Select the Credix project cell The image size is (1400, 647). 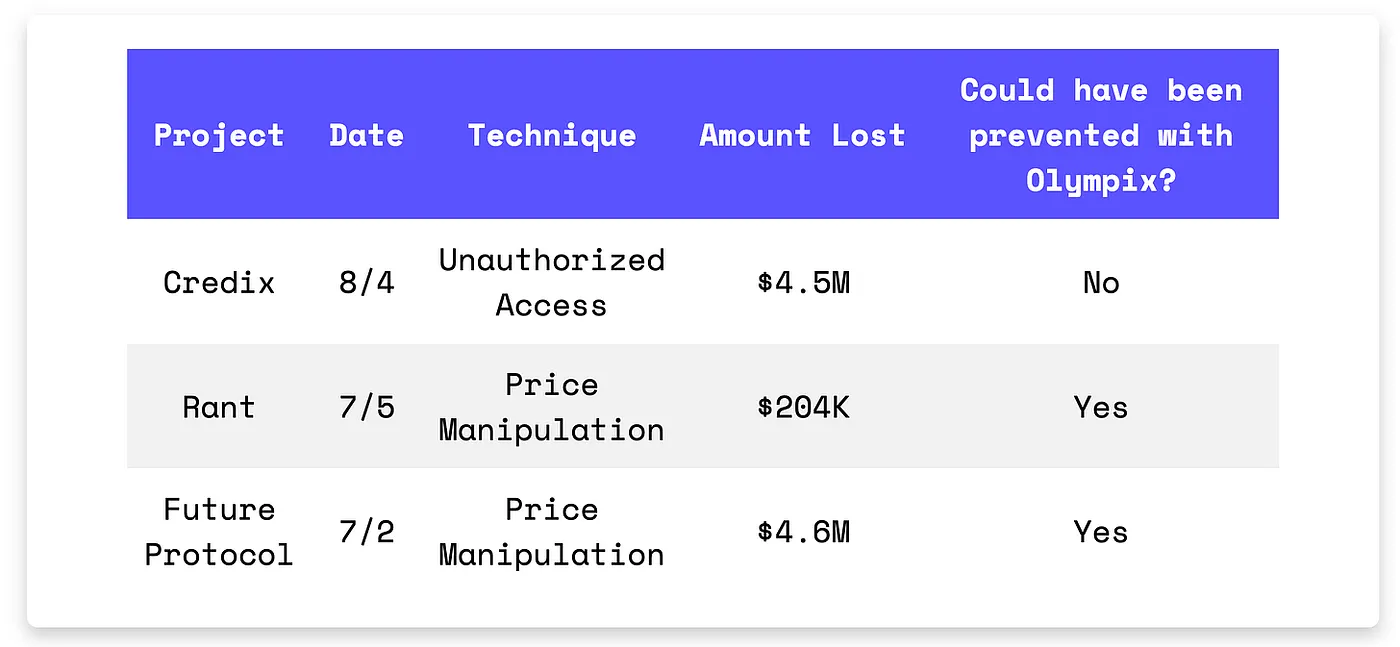(x=219, y=283)
